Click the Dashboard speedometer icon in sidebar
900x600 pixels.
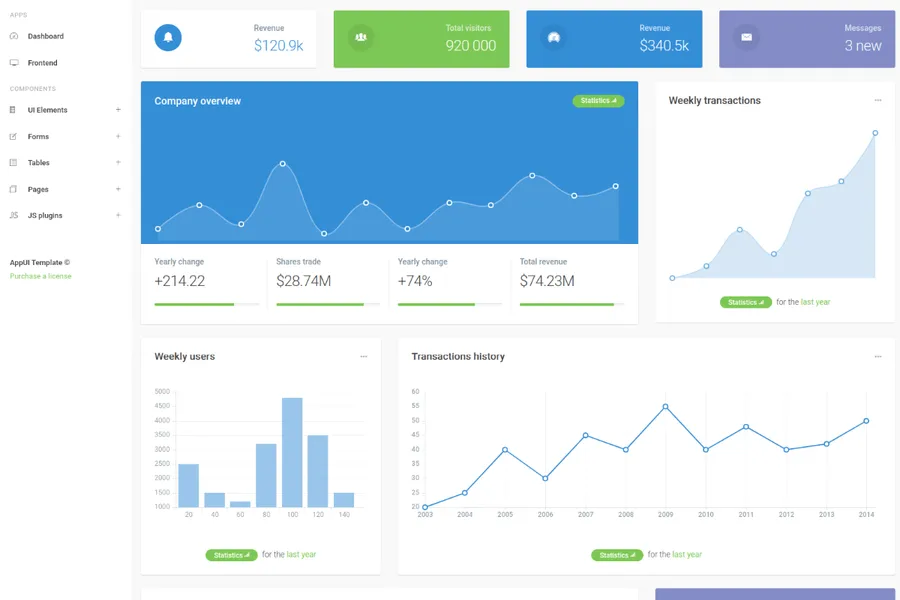click(x=14, y=36)
